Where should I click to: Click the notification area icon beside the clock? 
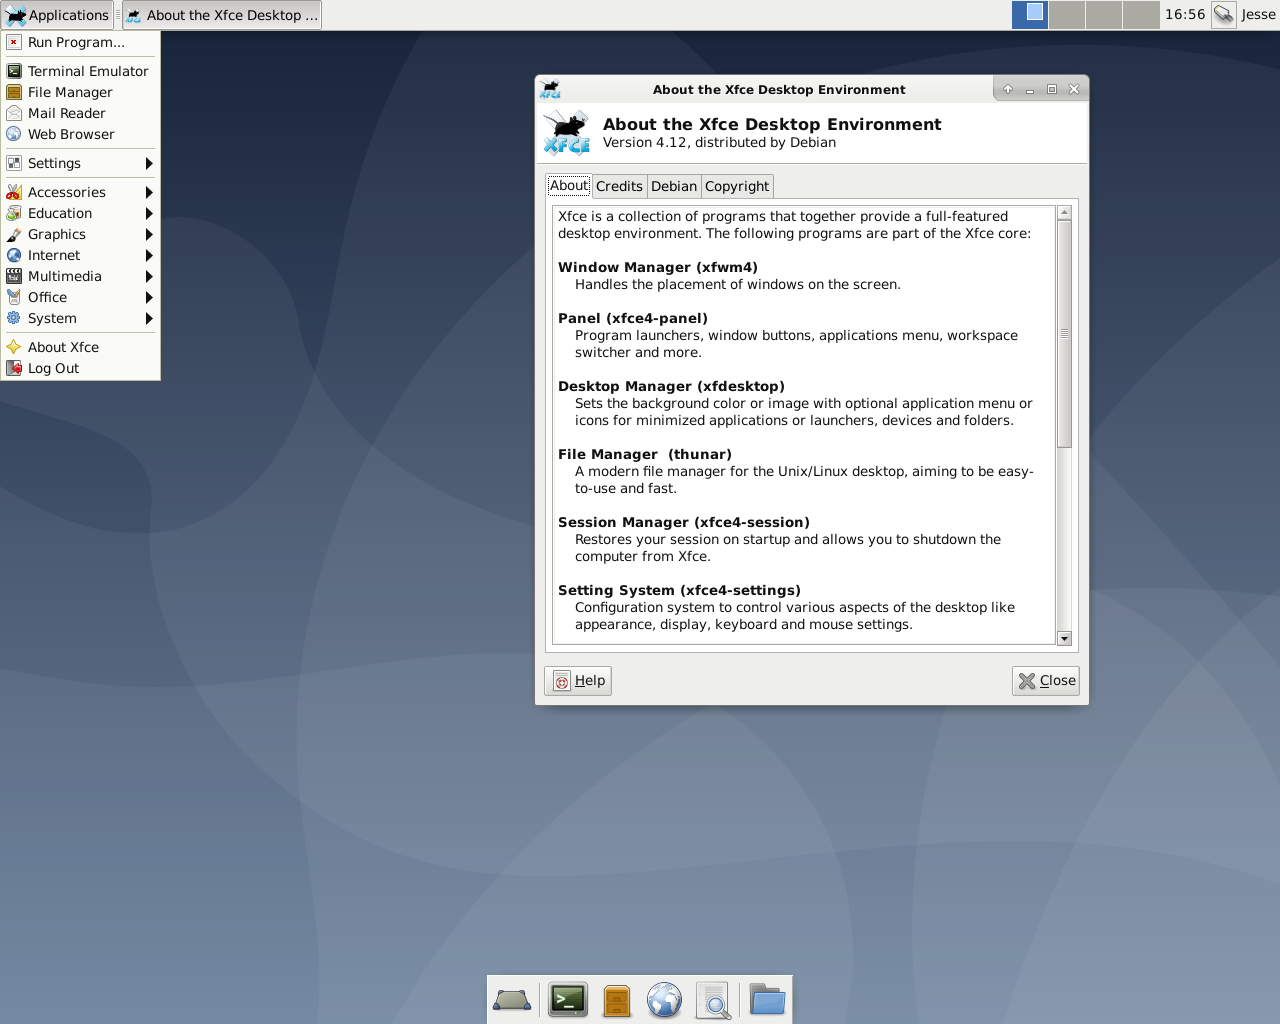(1224, 14)
